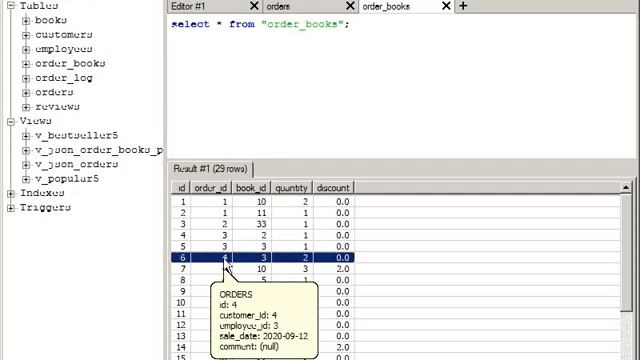Expand the reviews table node
This screenshot has height=360, width=640.
26,107
